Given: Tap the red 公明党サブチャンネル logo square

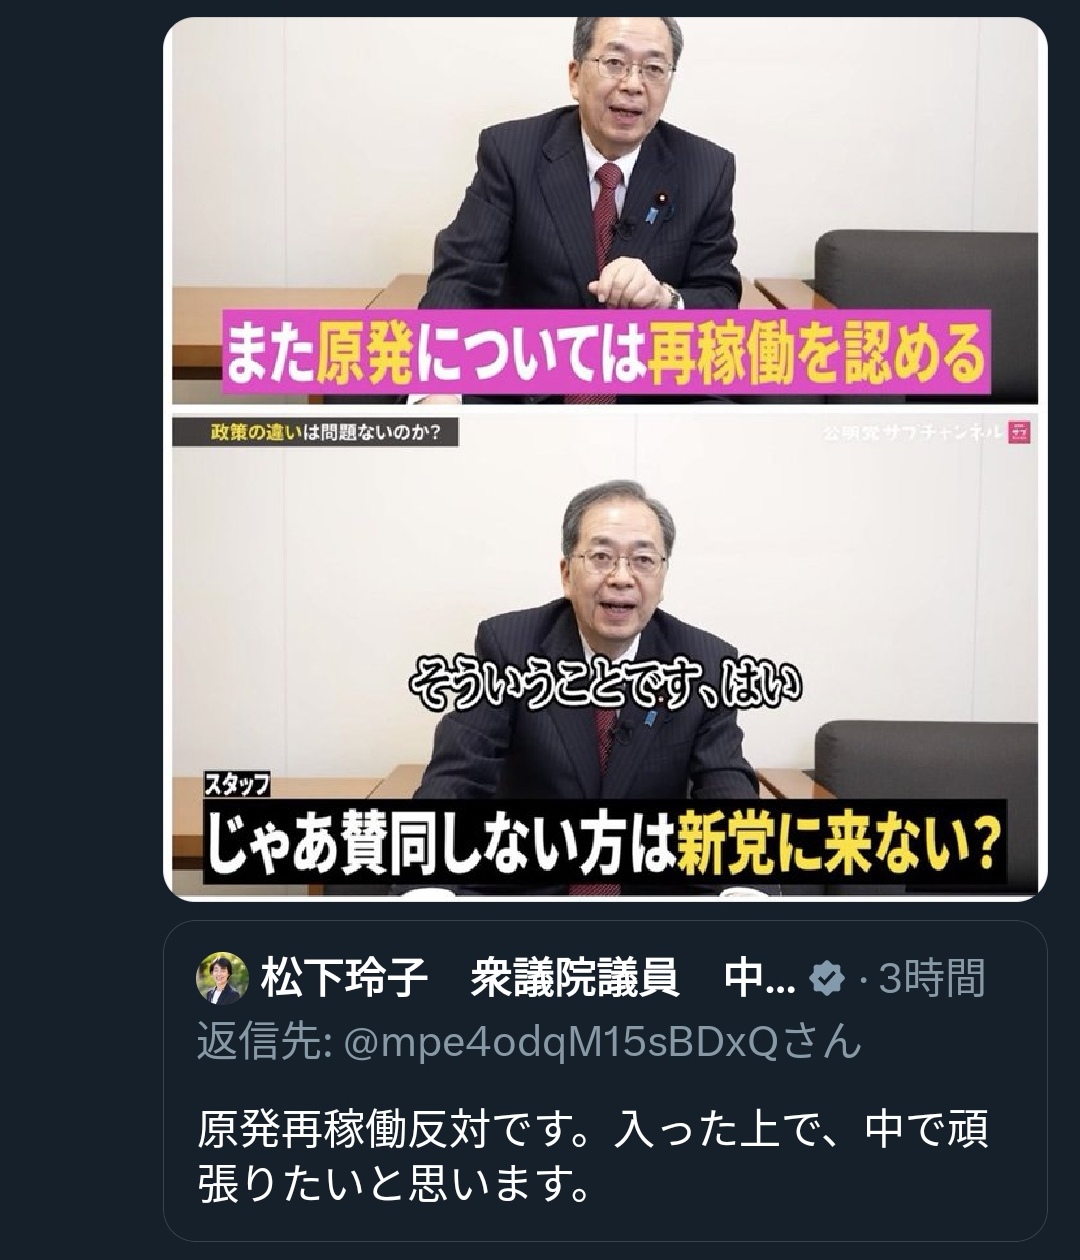Looking at the screenshot, I should point(1019,433).
